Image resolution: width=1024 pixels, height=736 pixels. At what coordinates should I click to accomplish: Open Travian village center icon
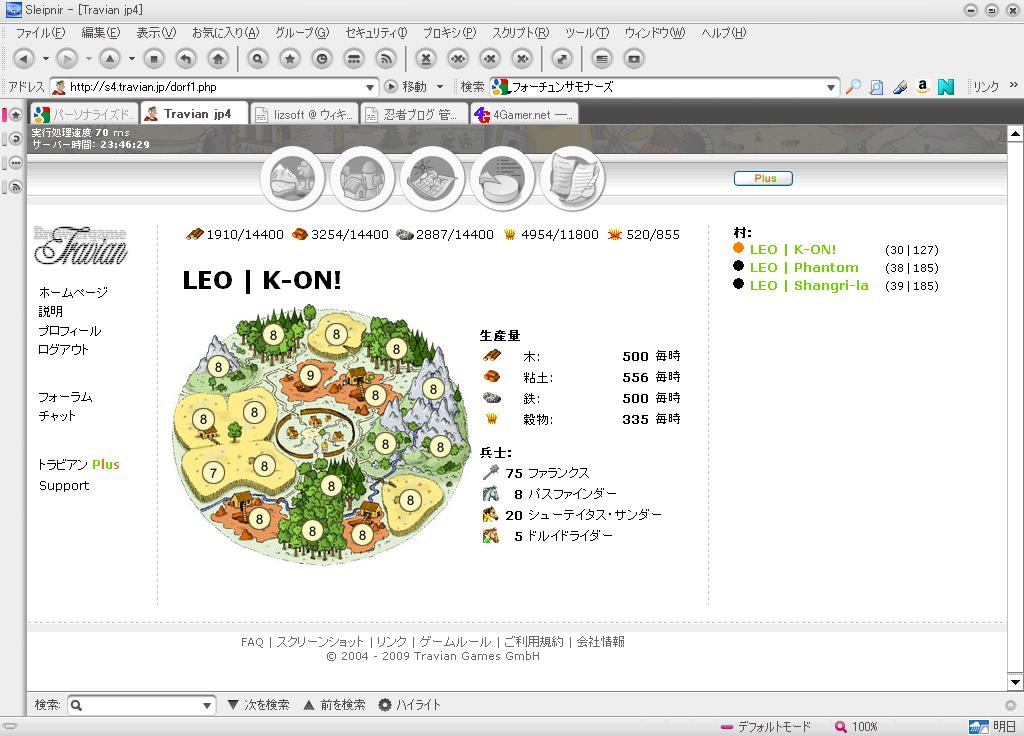[362, 178]
